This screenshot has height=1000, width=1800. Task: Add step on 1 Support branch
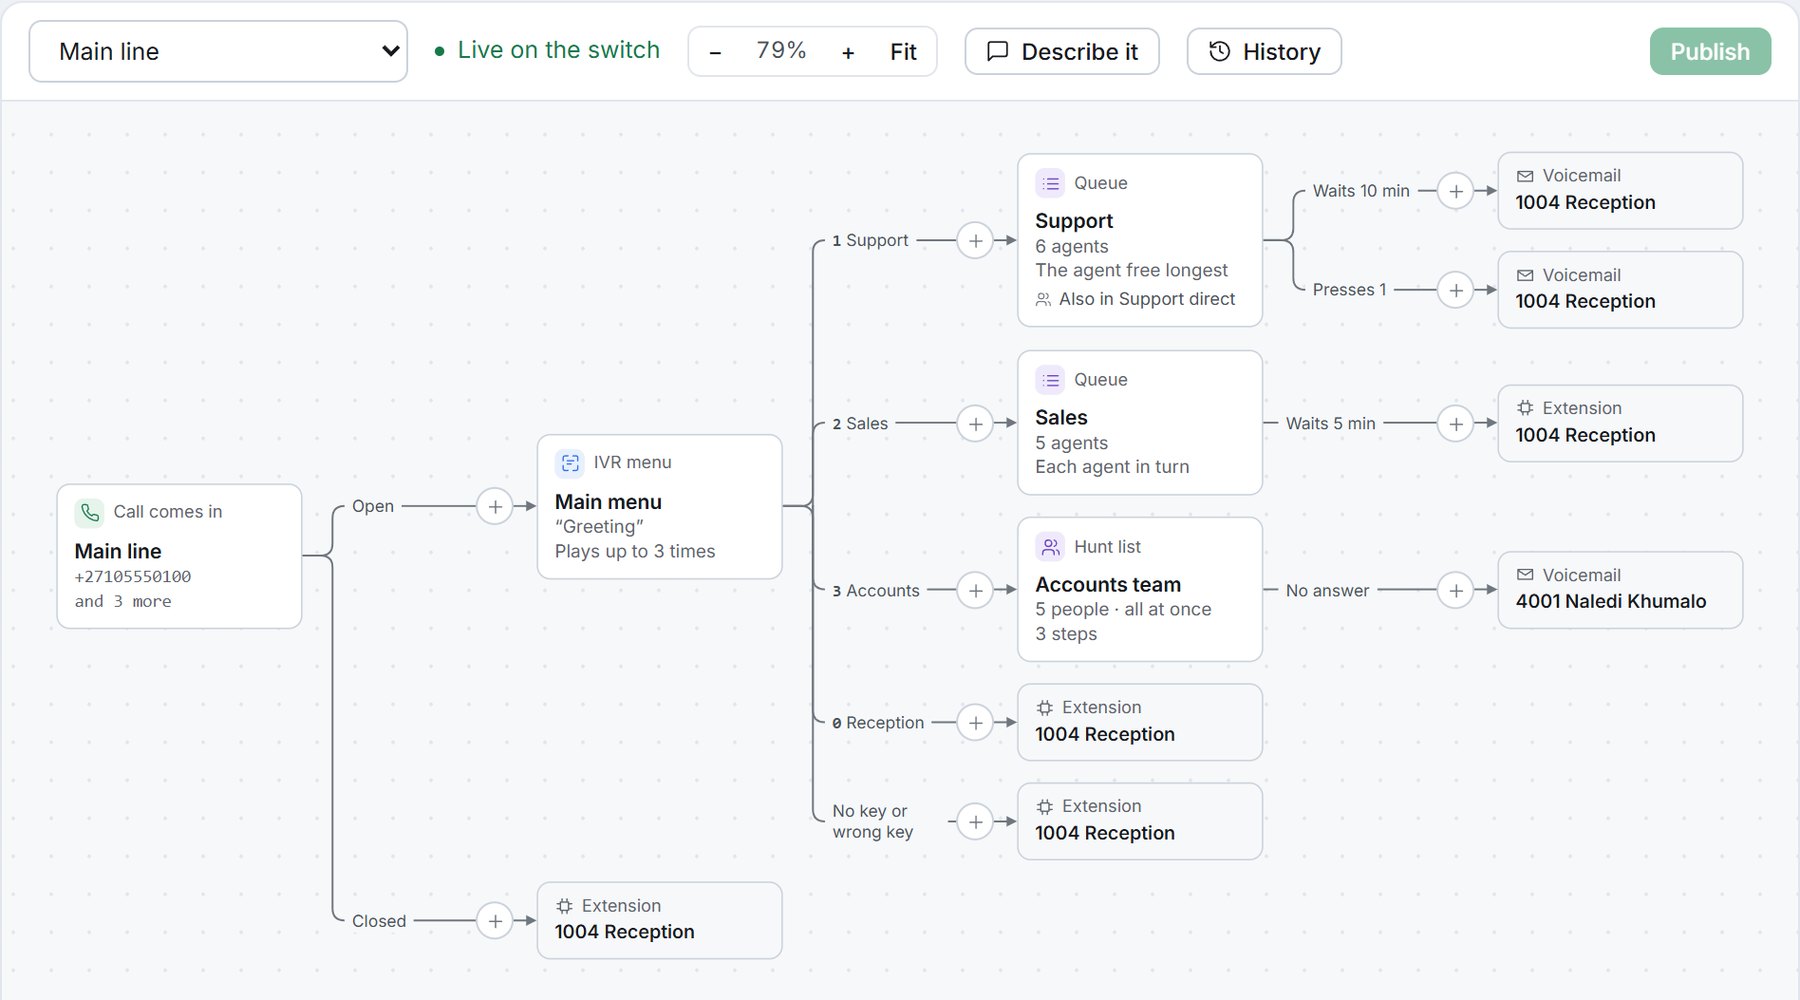(975, 240)
